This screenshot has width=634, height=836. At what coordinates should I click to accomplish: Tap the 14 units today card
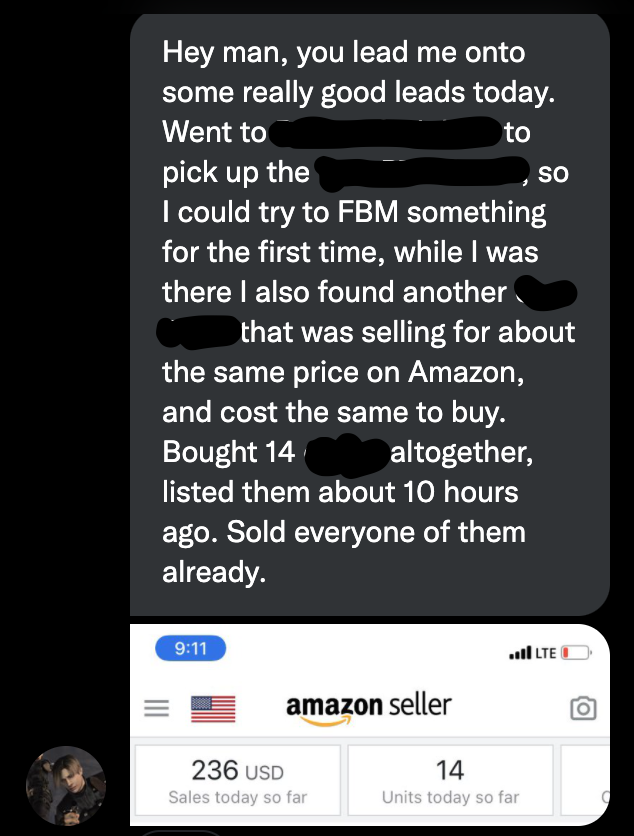(450, 781)
